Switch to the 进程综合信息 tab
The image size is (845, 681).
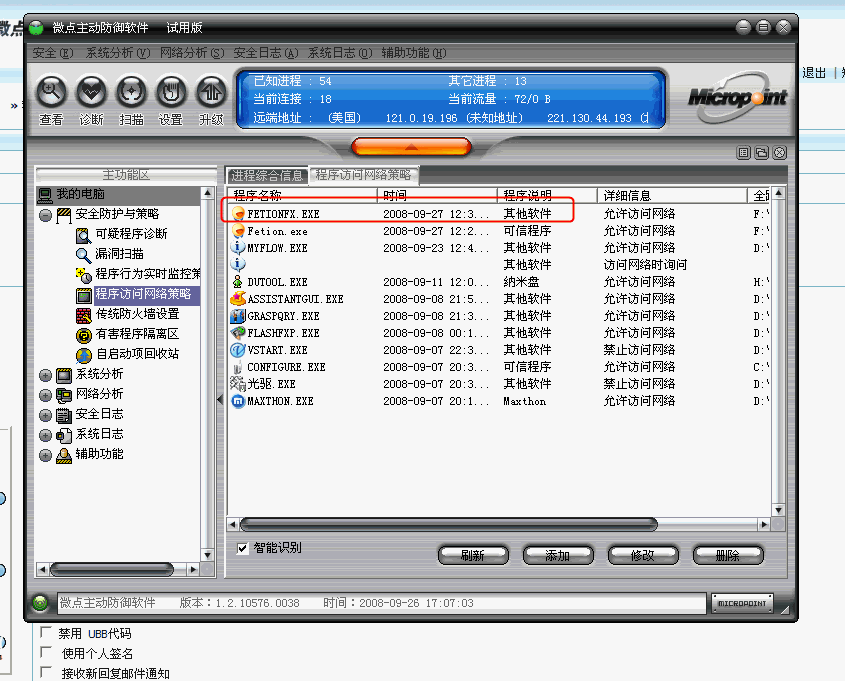[x=267, y=175]
